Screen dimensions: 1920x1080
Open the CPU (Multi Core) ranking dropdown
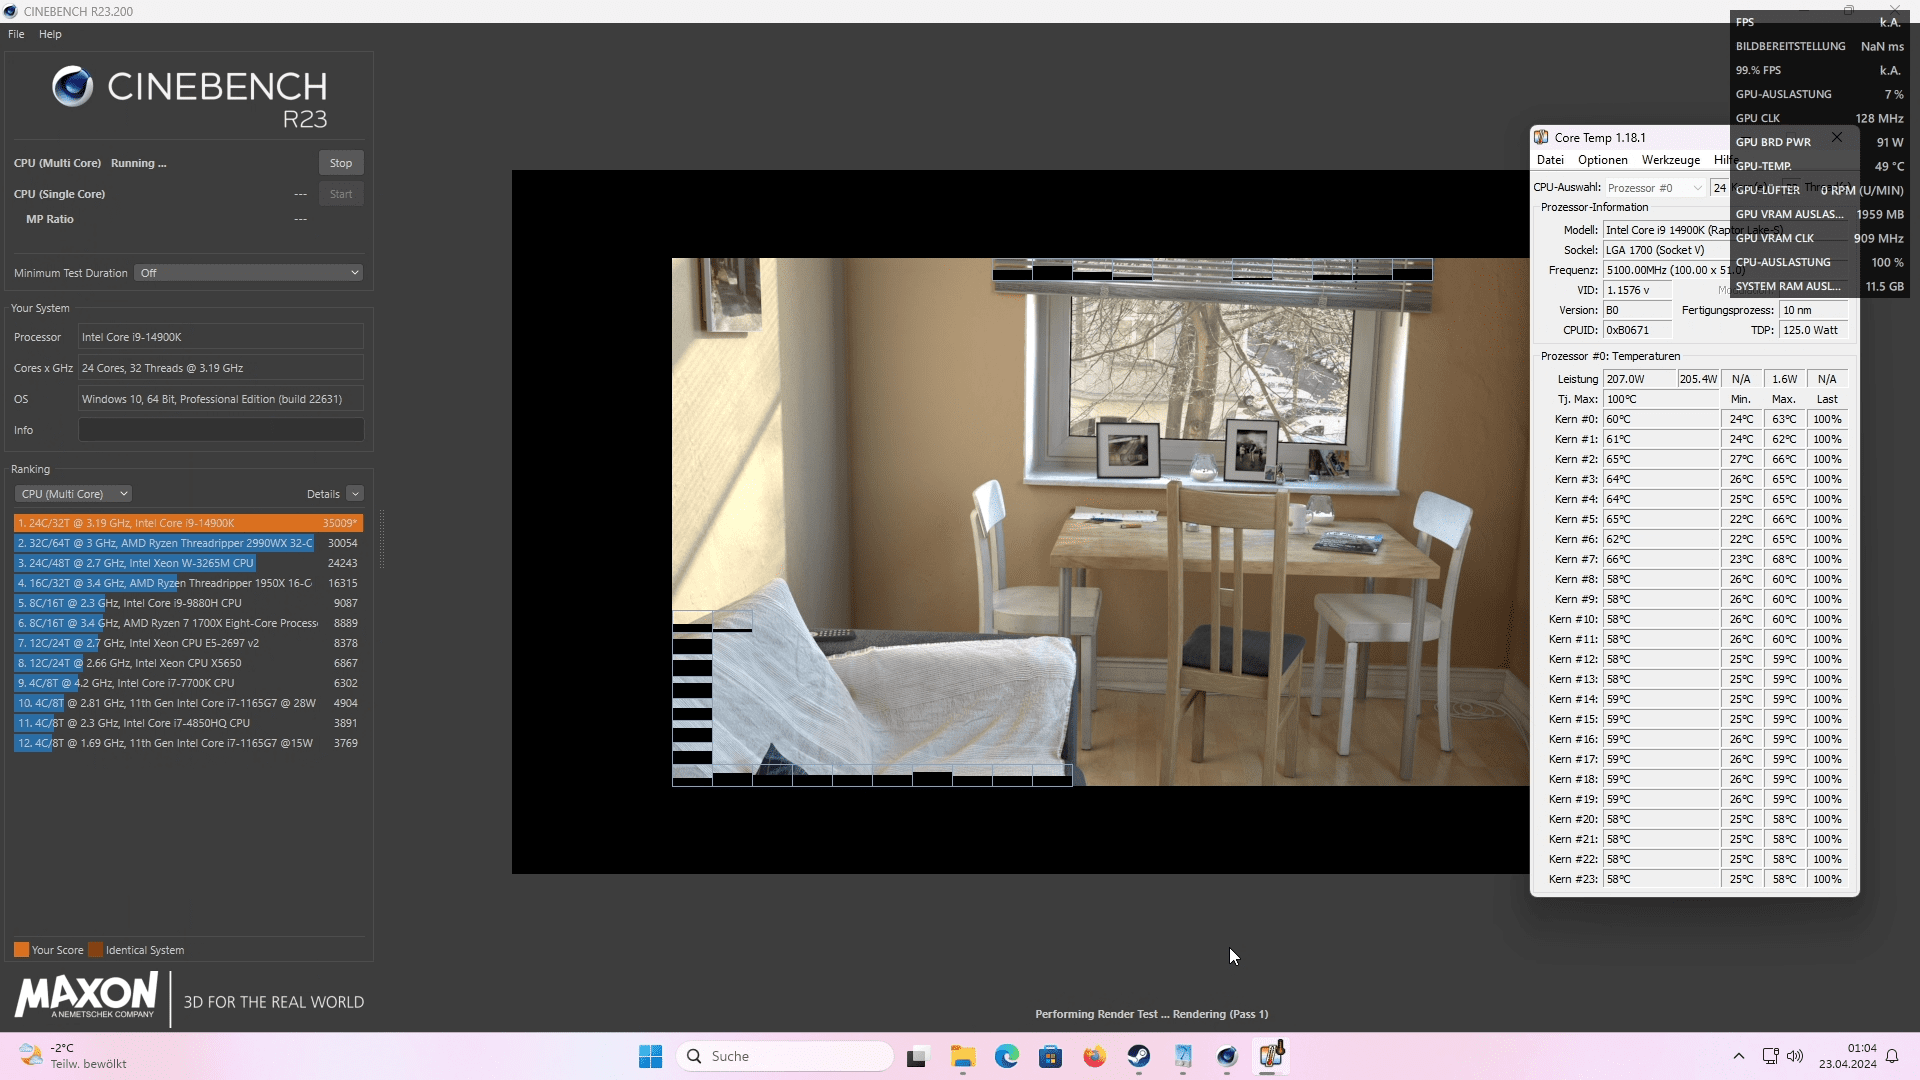tap(73, 494)
